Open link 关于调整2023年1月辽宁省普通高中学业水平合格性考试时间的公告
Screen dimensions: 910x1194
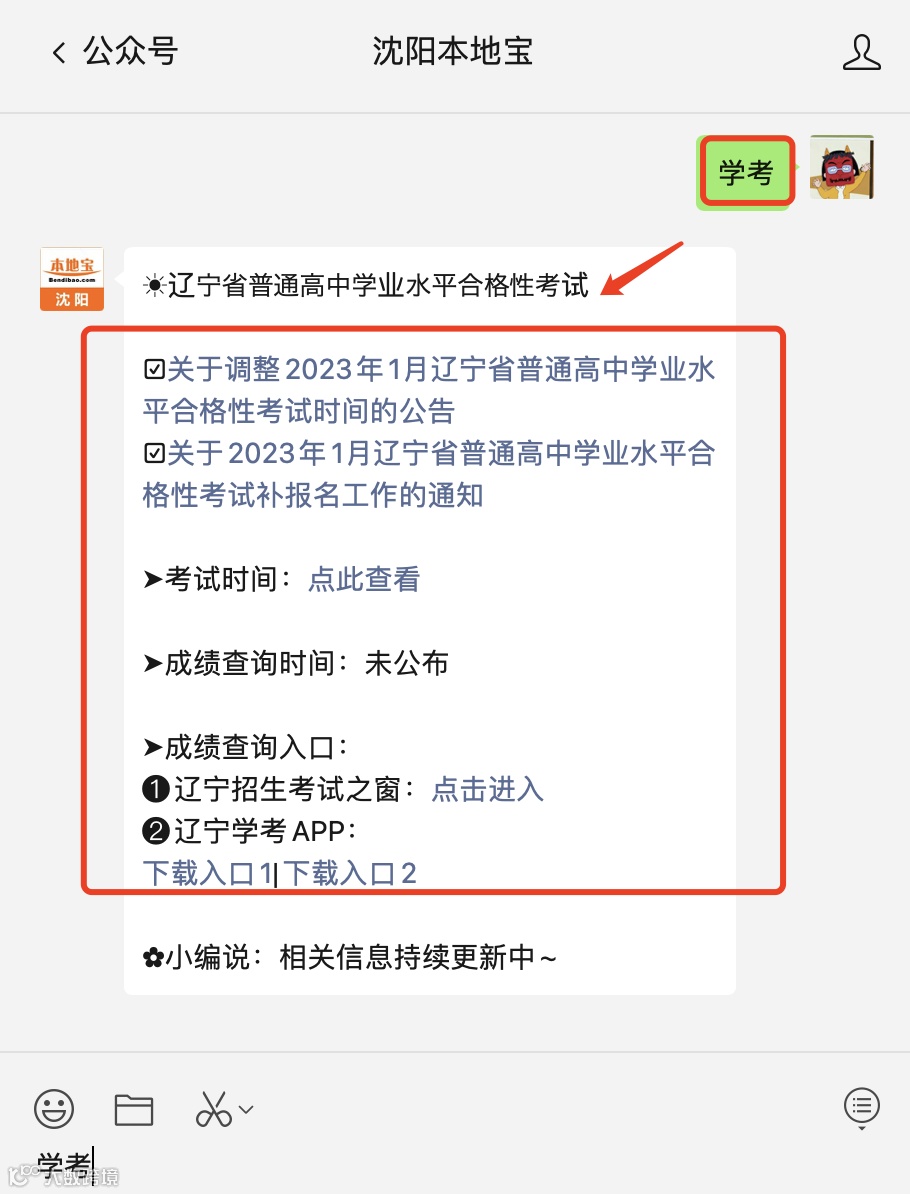pos(429,390)
